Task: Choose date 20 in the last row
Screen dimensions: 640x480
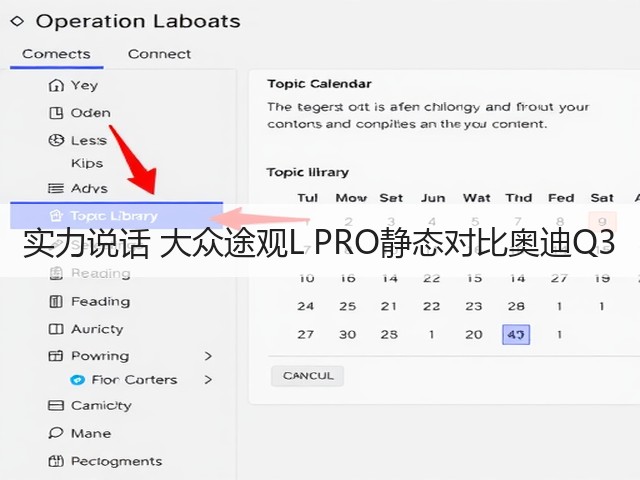Action: 474,335
